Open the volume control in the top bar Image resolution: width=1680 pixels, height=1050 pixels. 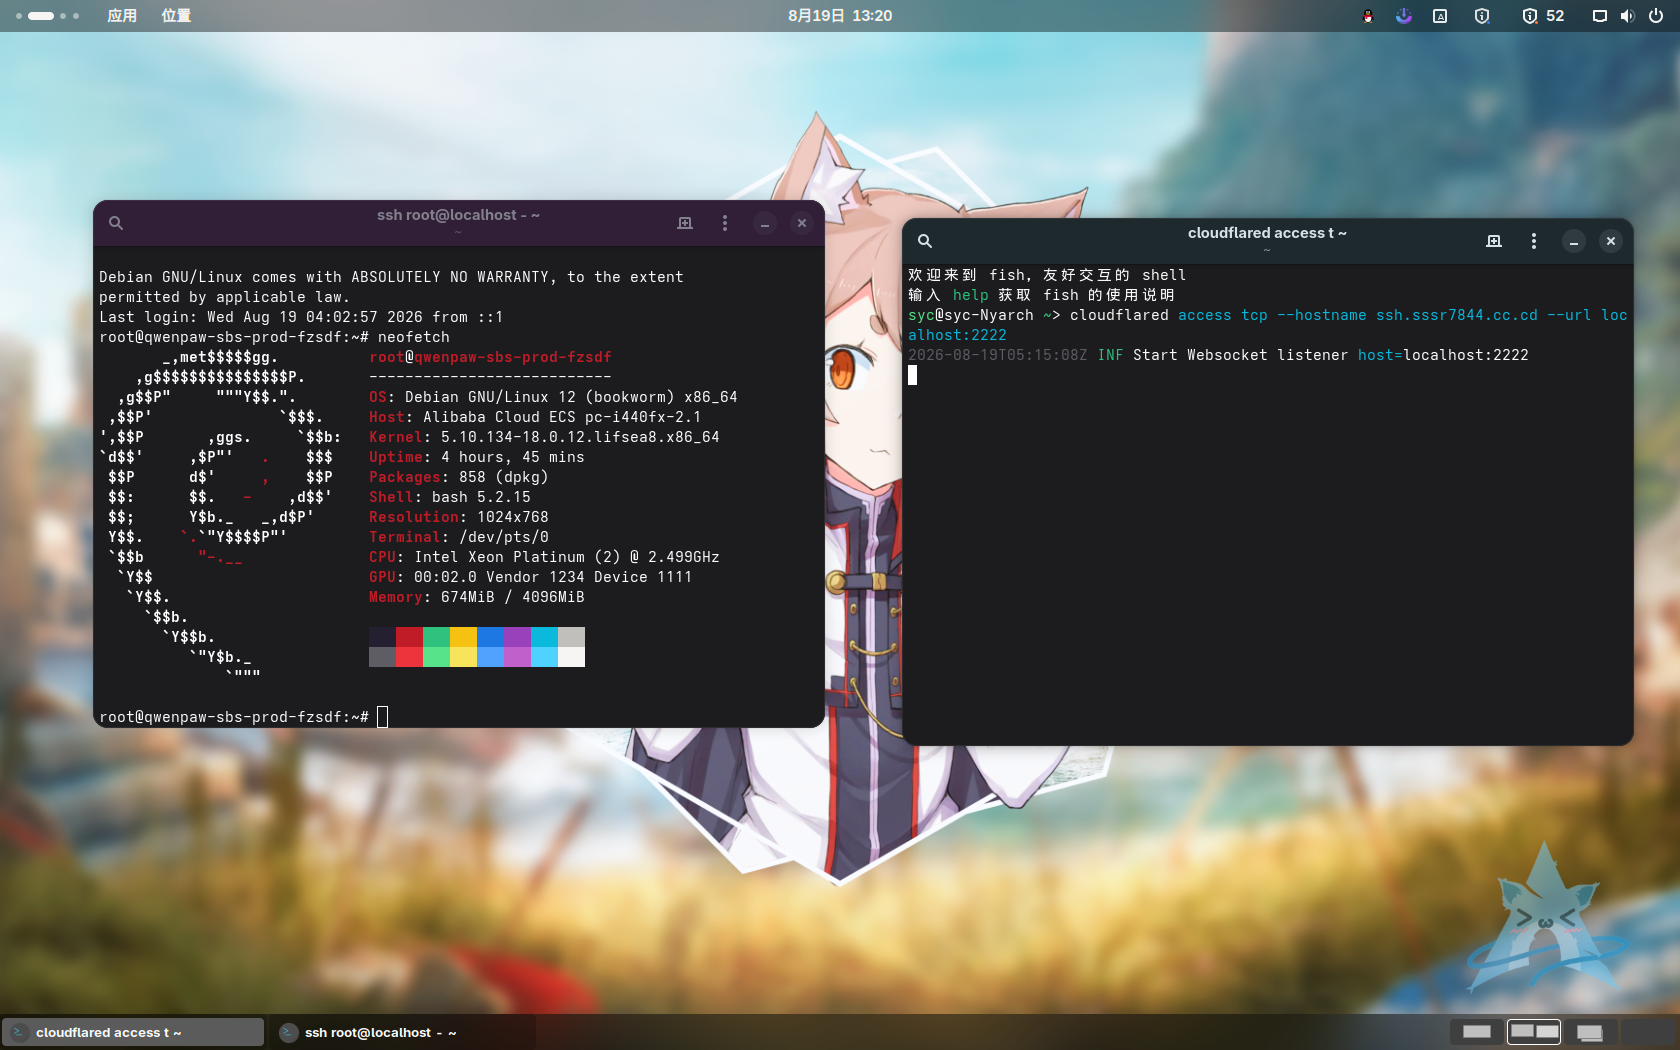click(x=1628, y=16)
